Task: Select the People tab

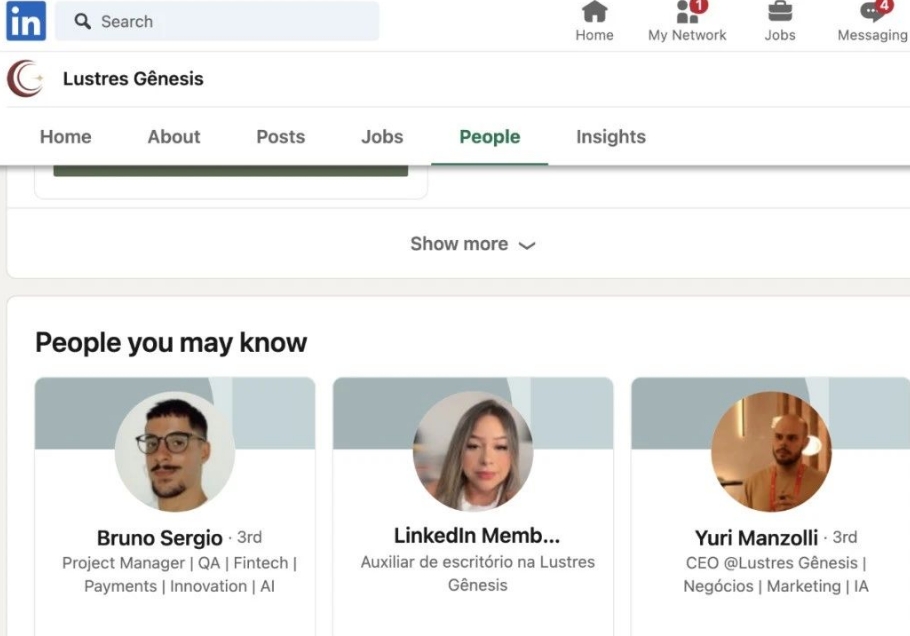Action: pyautogui.click(x=490, y=137)
